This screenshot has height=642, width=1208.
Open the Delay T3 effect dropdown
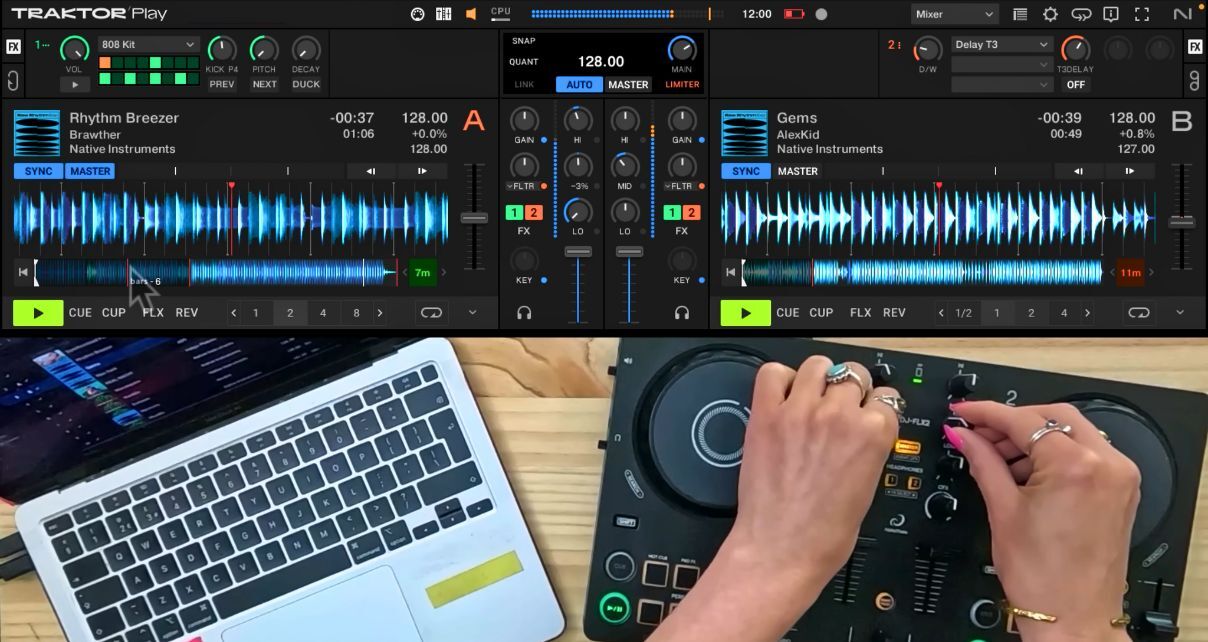[x=1002, y=45]
